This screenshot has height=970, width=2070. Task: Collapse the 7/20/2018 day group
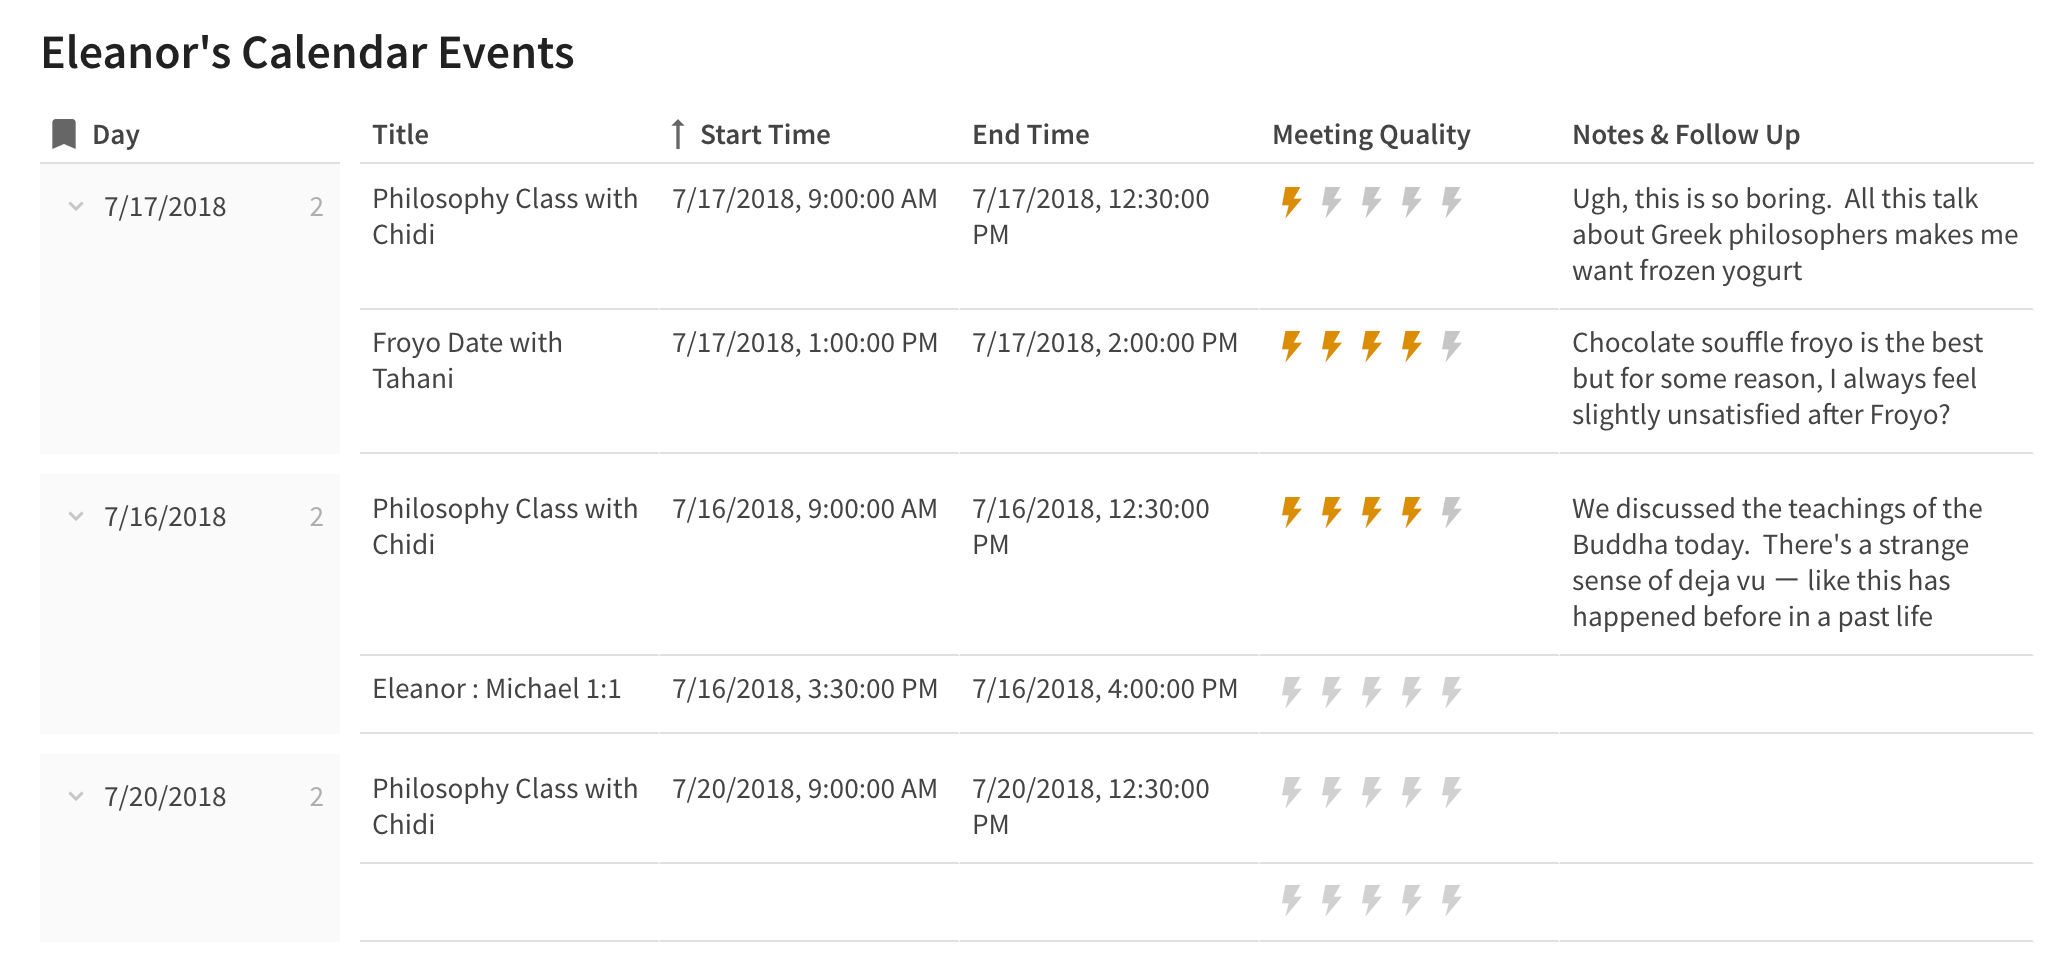76,797
